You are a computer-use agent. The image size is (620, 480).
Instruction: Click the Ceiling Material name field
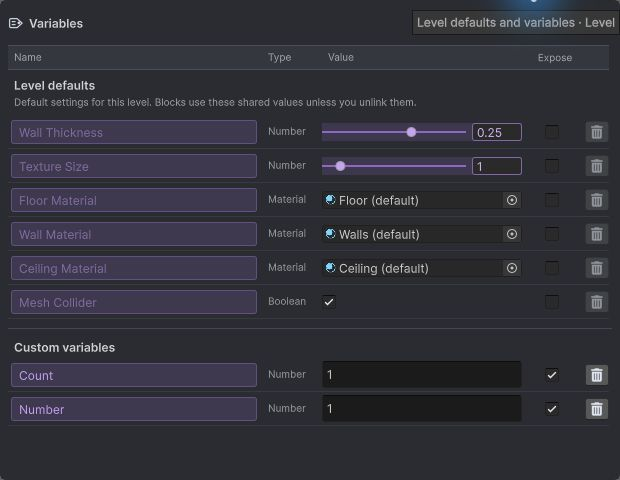click(134, 268)
